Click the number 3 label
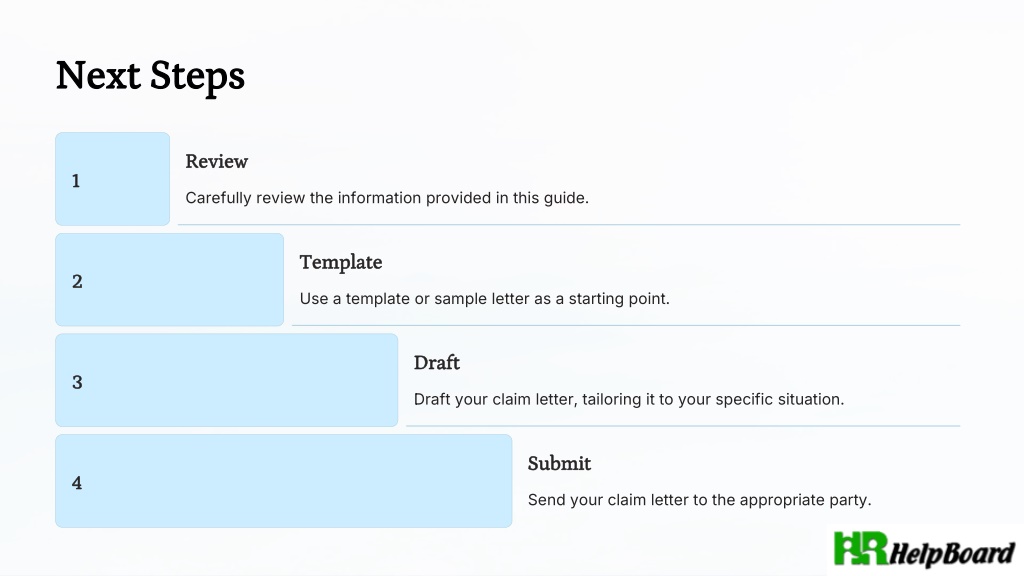This screenshot has width=1024, height=576. (77, 382)
